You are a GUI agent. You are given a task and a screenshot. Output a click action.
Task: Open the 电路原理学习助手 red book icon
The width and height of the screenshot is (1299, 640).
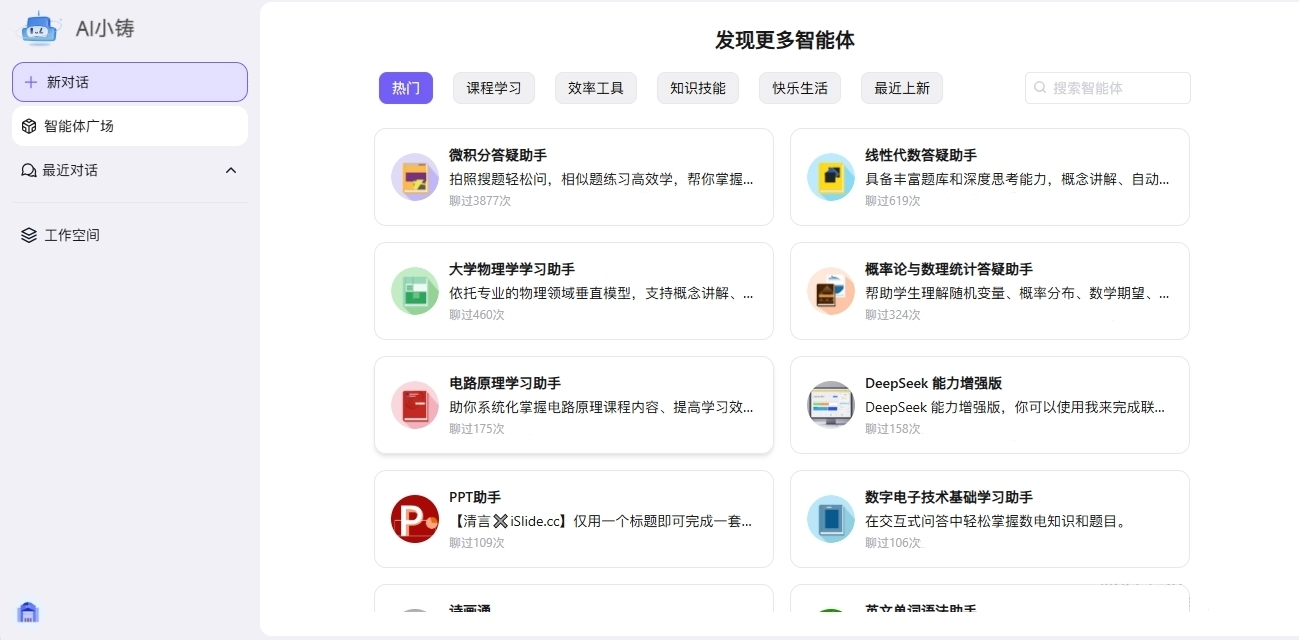click(x=415, y=405)
